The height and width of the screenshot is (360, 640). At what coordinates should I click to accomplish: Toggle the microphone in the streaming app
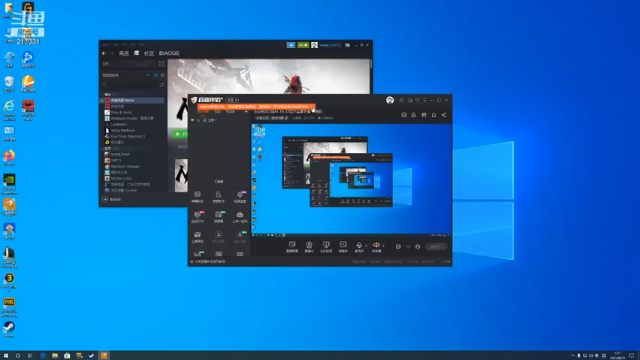(359, 247)
